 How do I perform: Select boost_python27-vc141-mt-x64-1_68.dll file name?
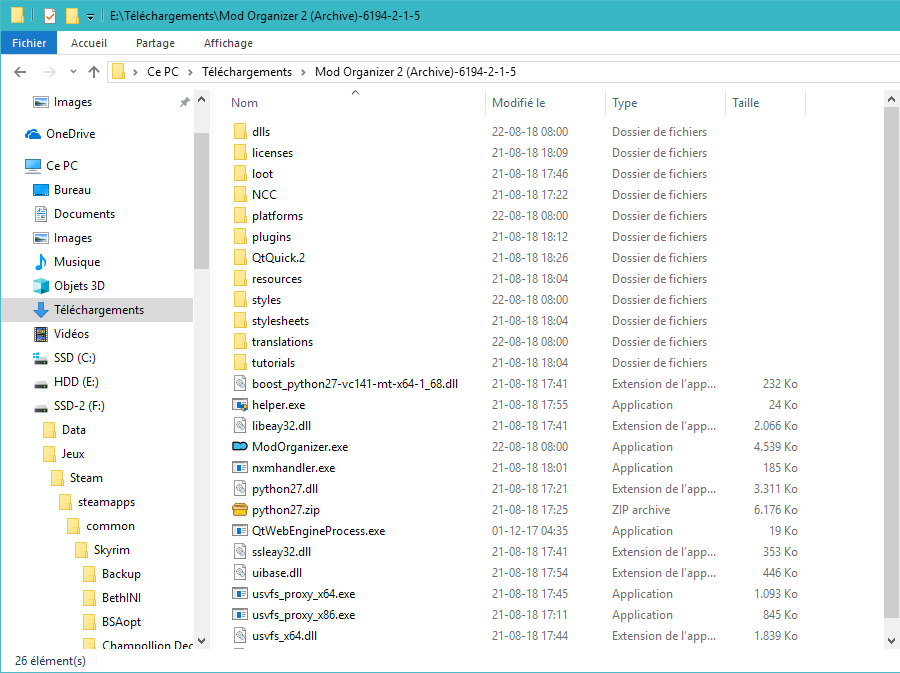(x=355, y=384)
